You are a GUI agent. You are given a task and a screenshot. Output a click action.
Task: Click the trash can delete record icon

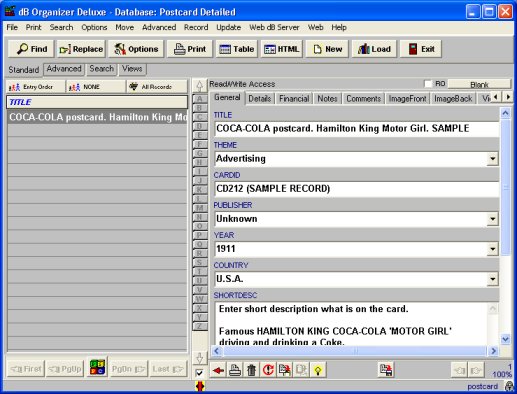[252, 370]
